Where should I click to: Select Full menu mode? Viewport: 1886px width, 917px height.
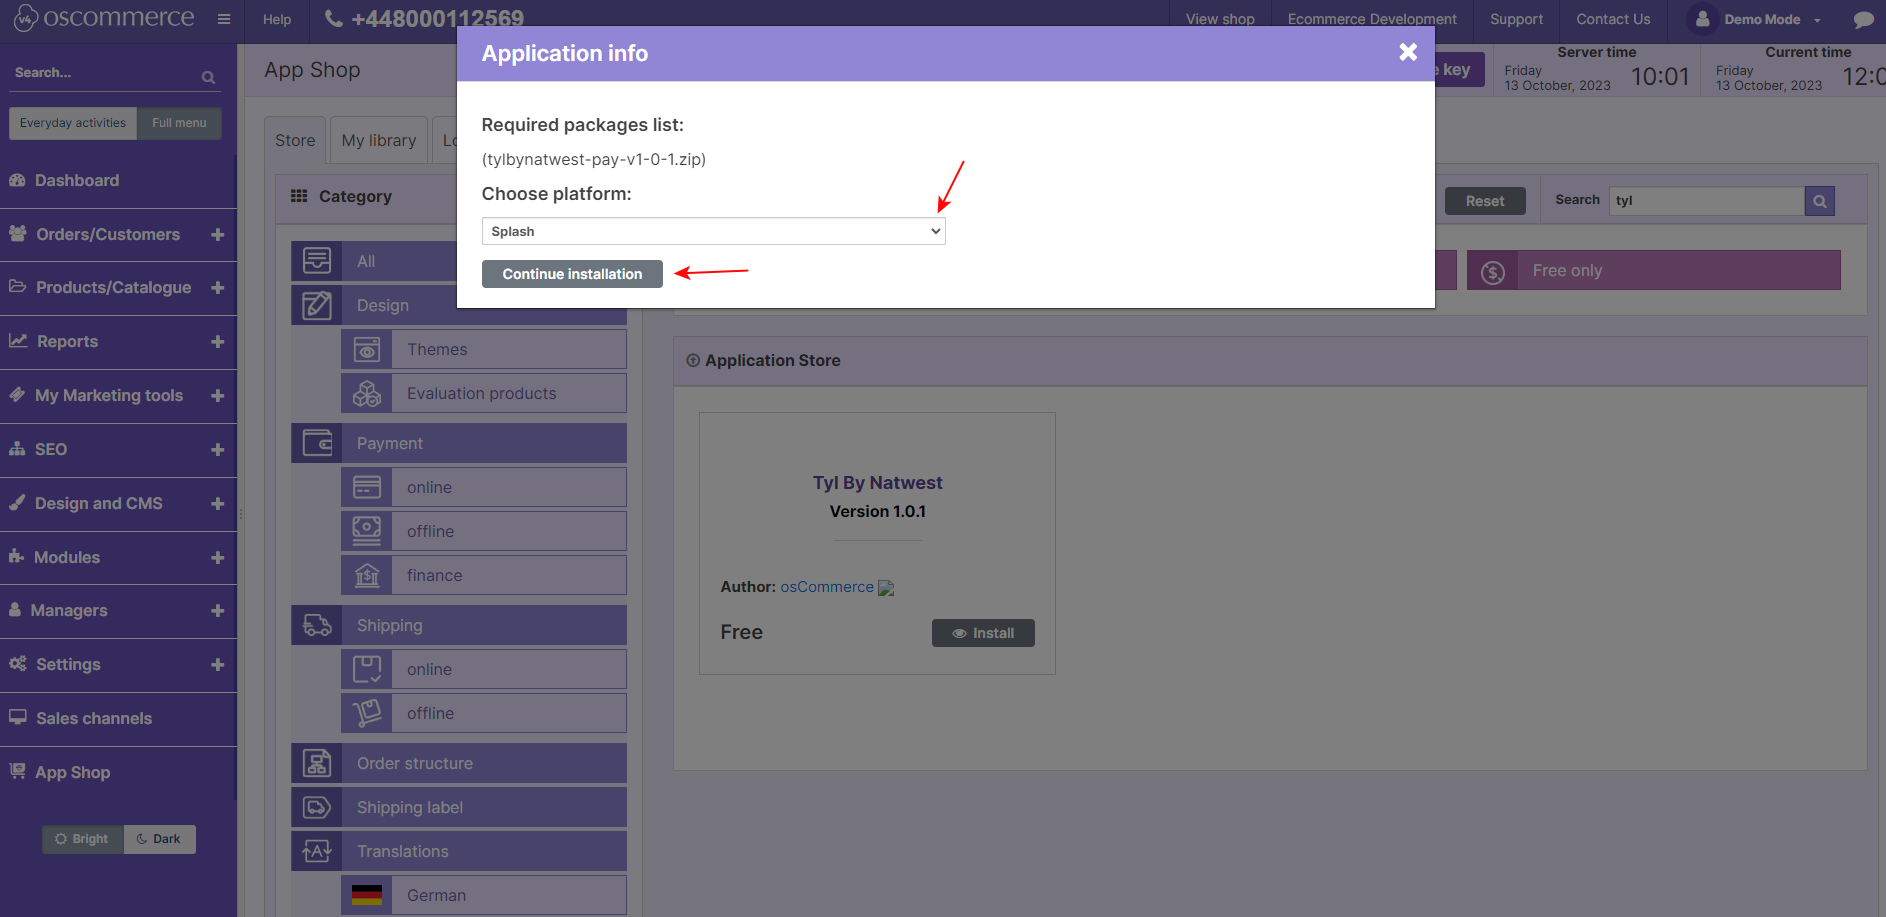179,123
